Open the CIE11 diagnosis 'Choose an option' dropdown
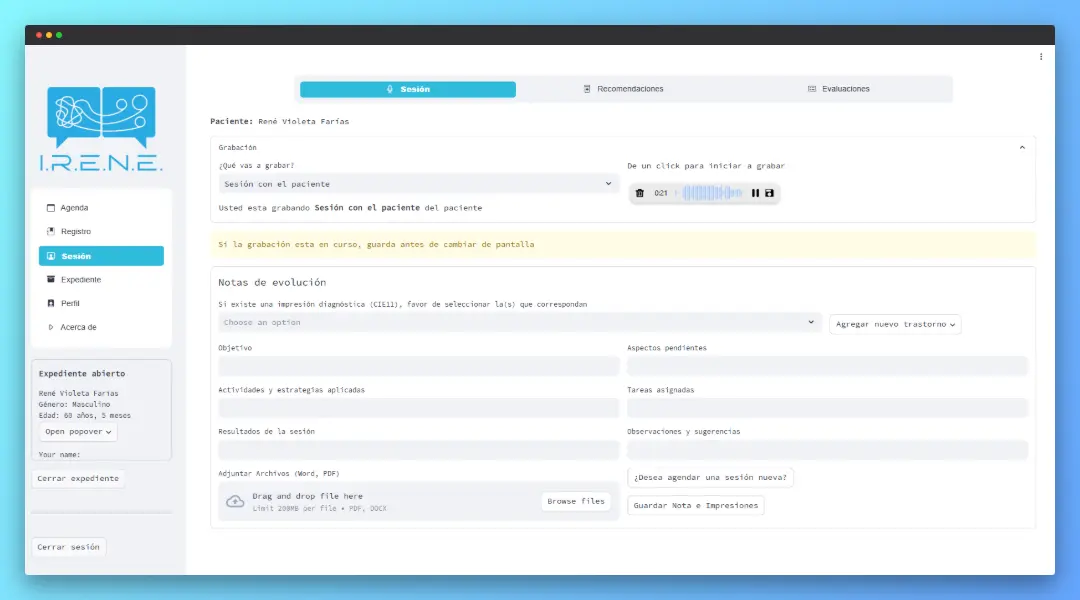Image resolution: width=1080 pixels, height=600 pixels. 519,323
